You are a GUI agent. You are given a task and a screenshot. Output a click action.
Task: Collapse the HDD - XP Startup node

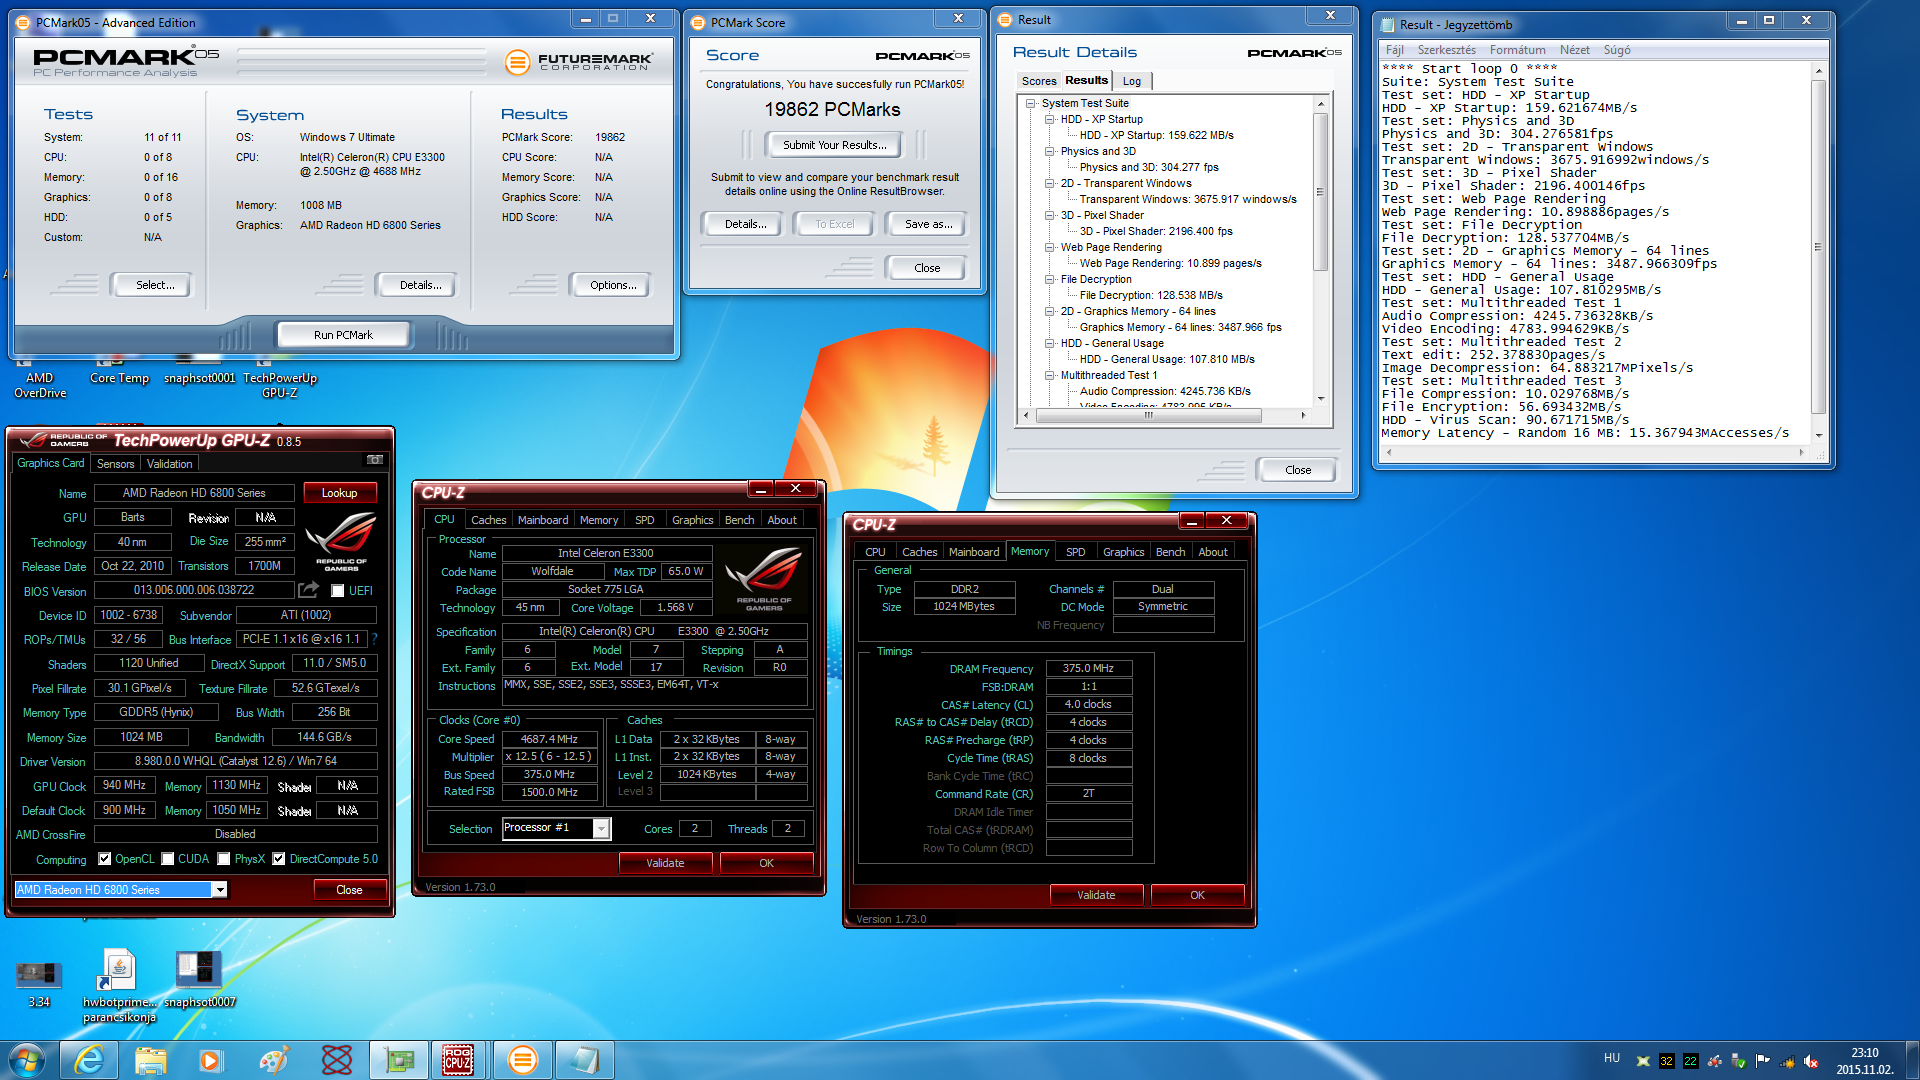pyautogui.click(x=1050, y=119)
